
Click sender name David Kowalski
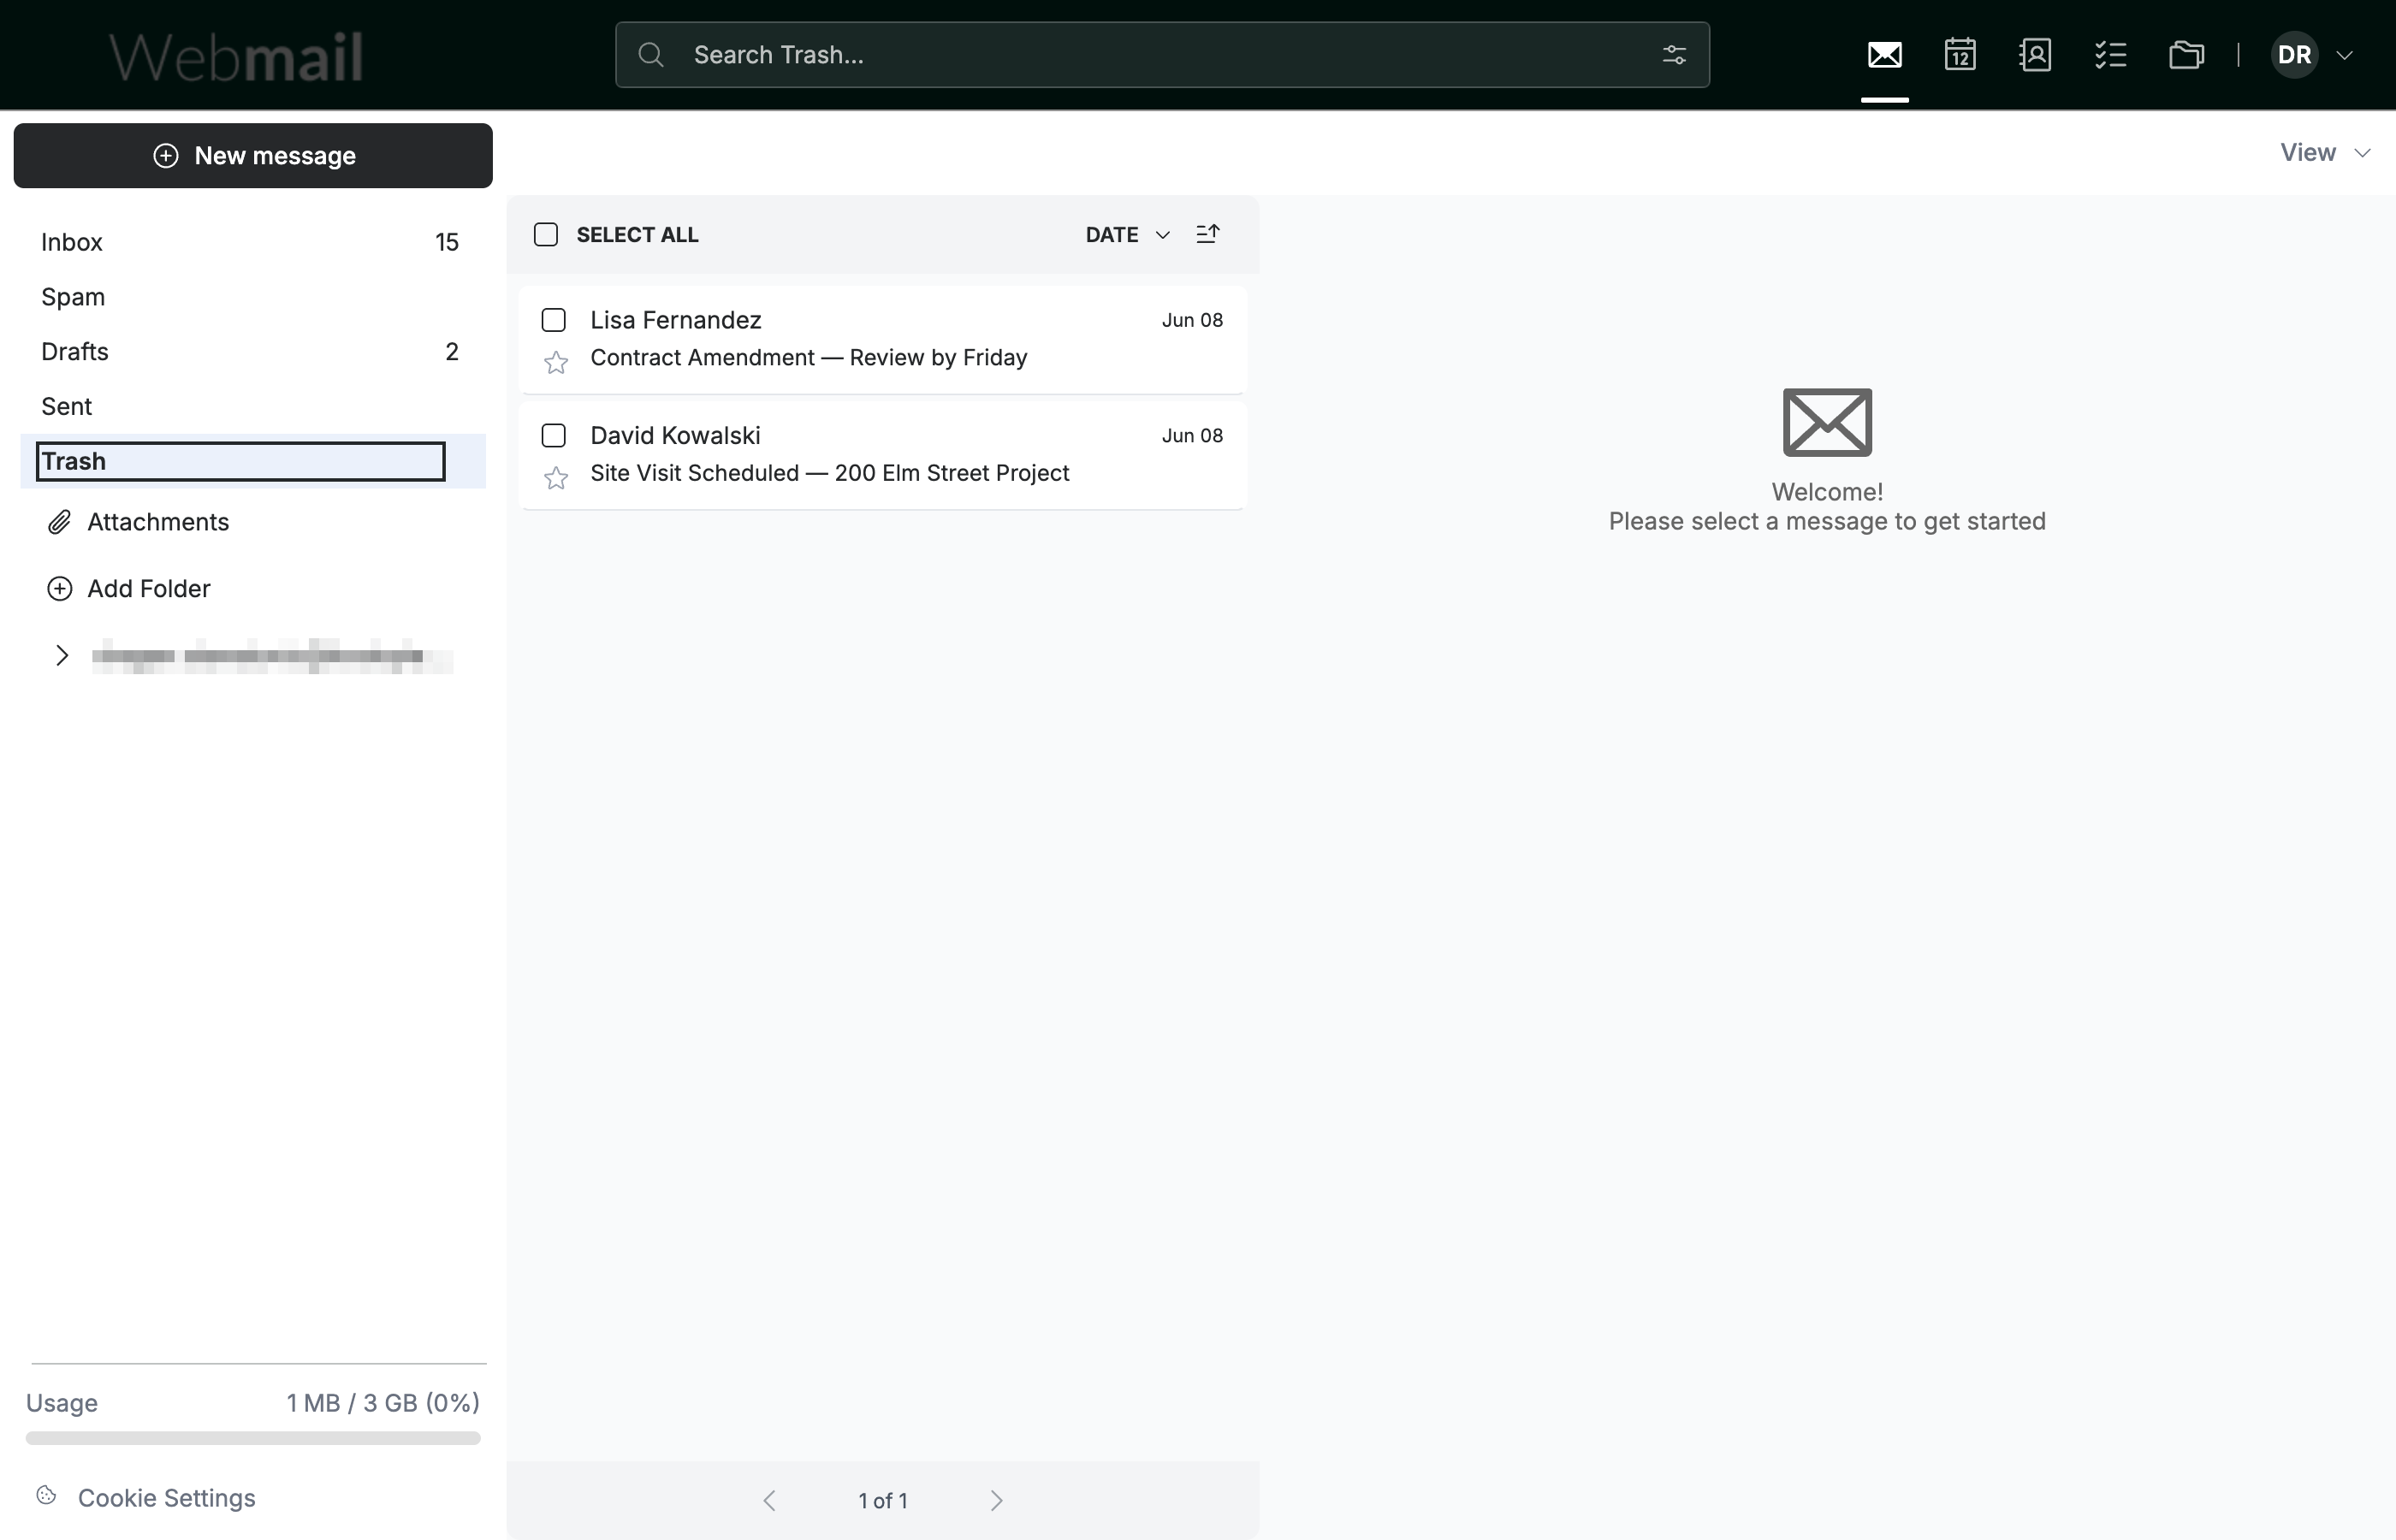tap(676, 436)
